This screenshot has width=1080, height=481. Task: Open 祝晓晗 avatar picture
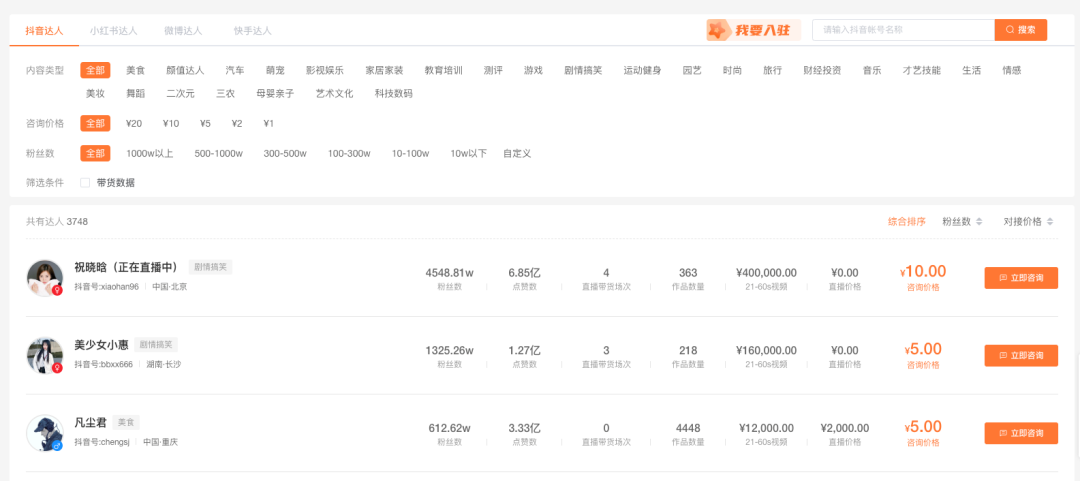coord(45,278)
